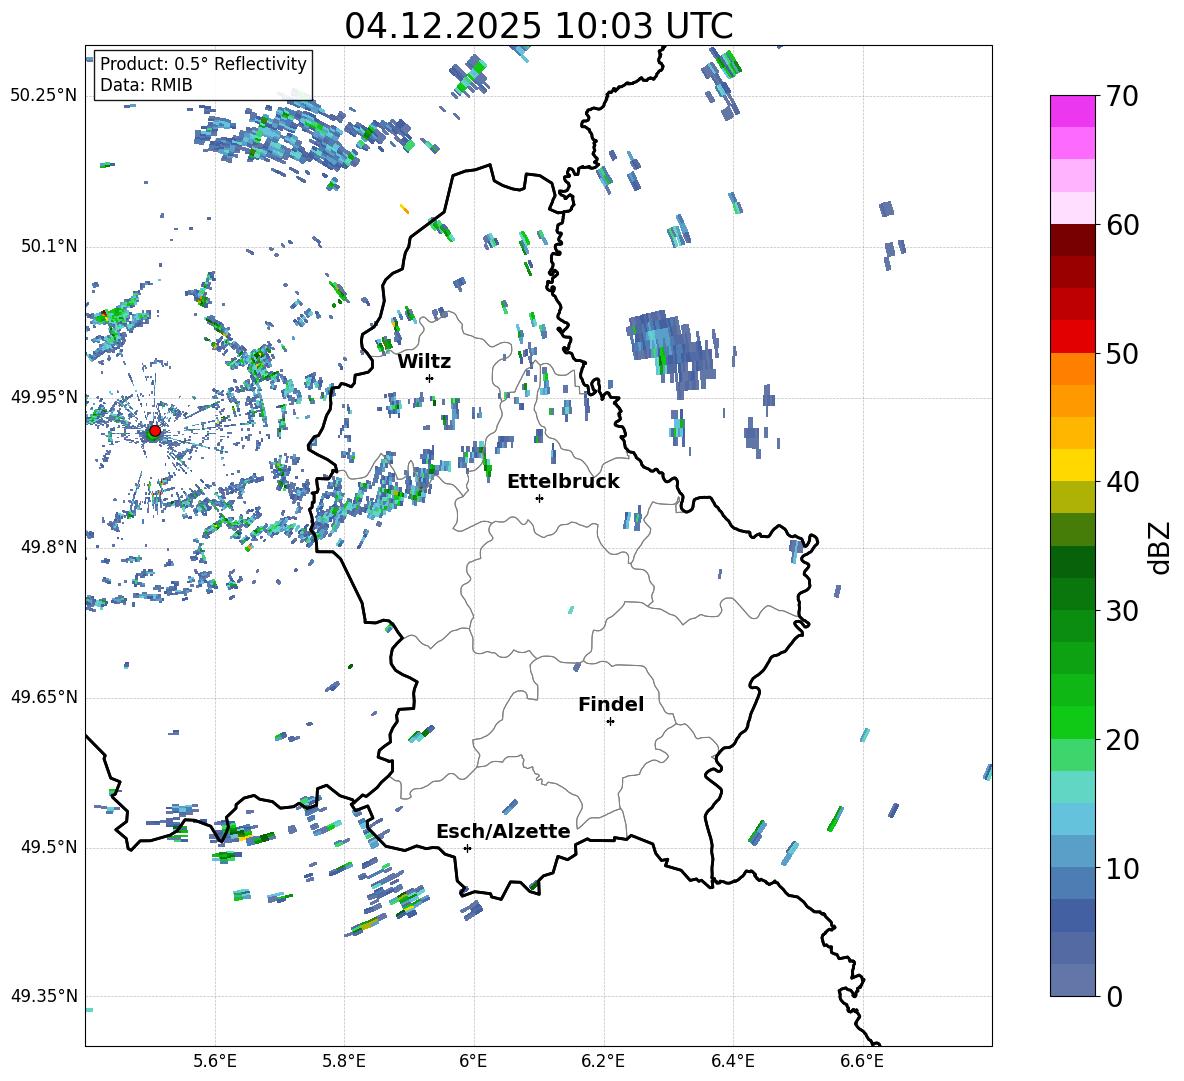Click the plot title showing 10:03 UTC
Image resolution: width=1184 pixels, height=1081 pixels.
click(538, 26)
